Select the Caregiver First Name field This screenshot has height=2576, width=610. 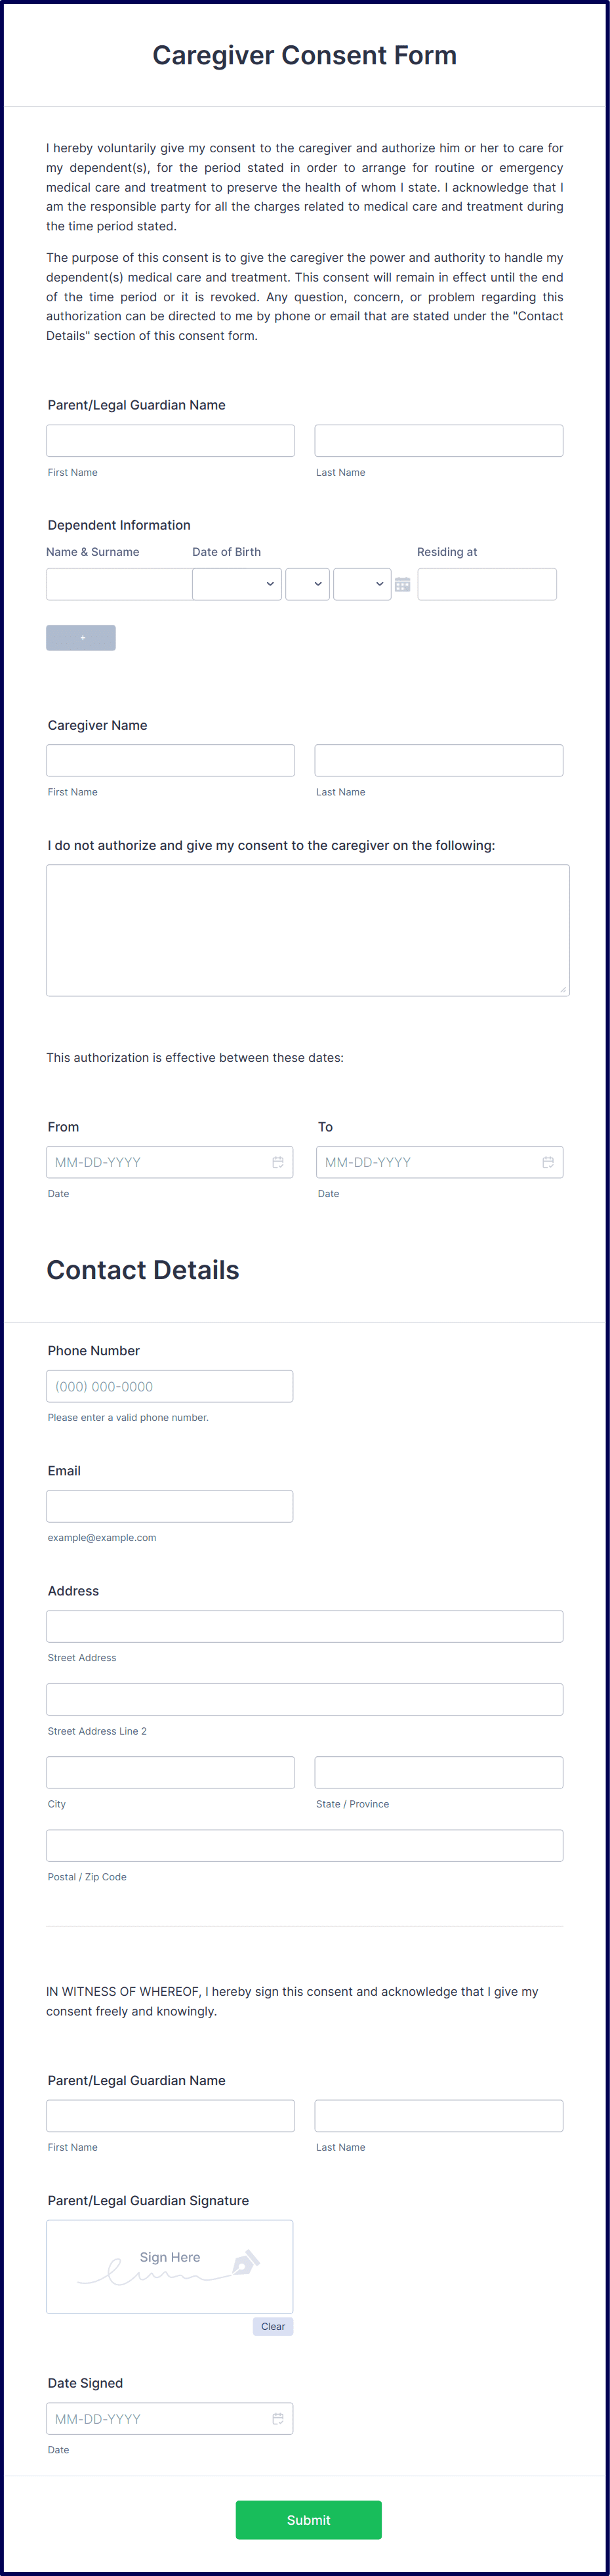tap(170, 760)
